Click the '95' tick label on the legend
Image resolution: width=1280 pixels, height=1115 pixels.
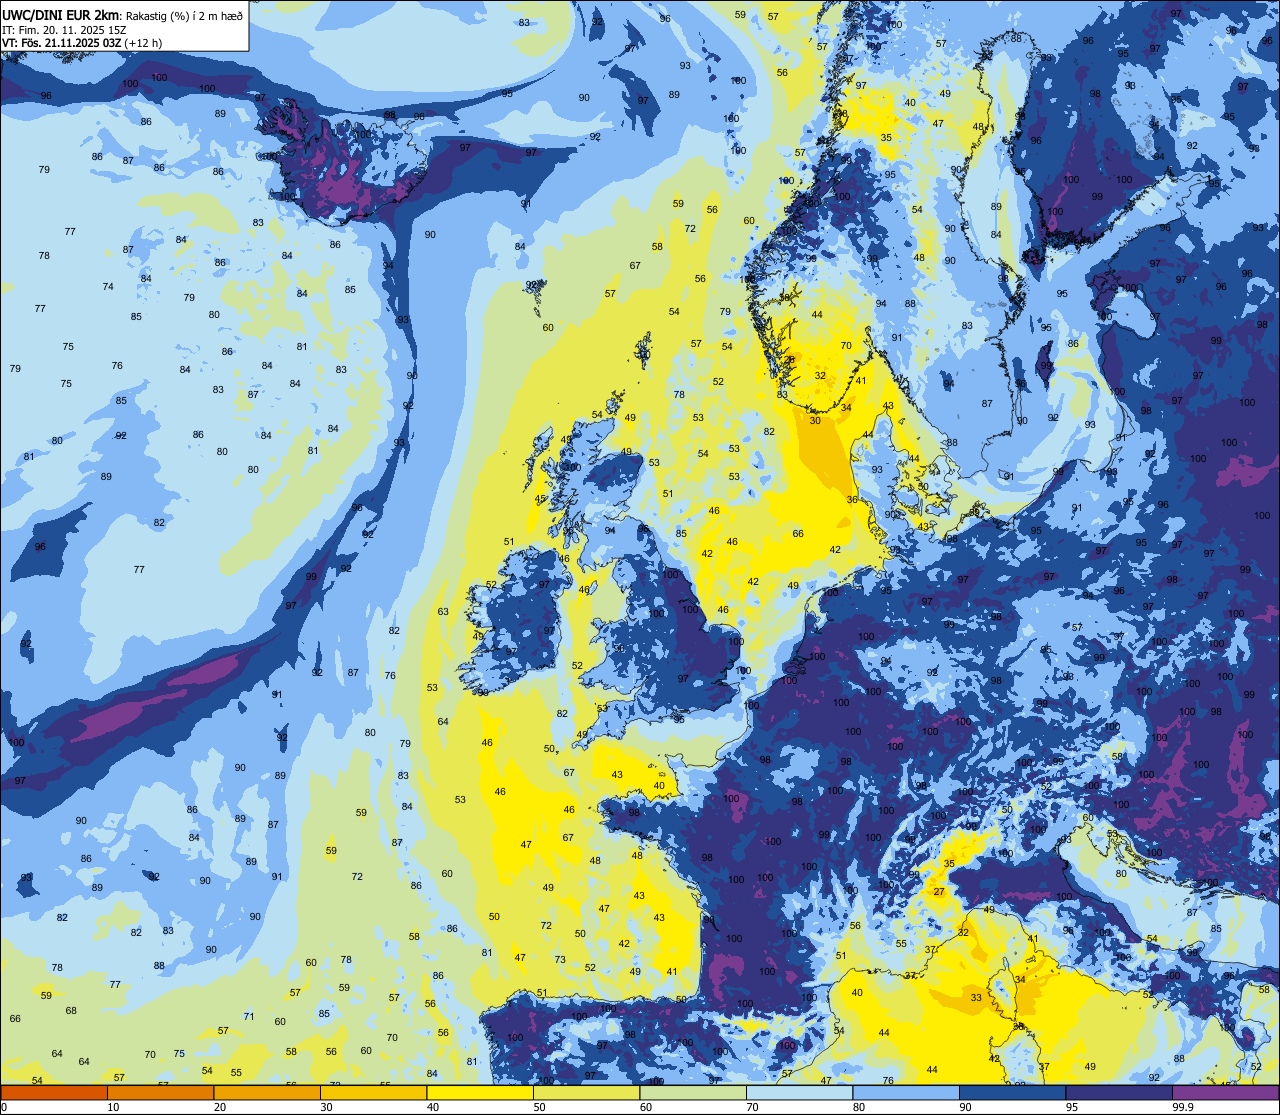pyautogui.click(x=1071, y=1107)
